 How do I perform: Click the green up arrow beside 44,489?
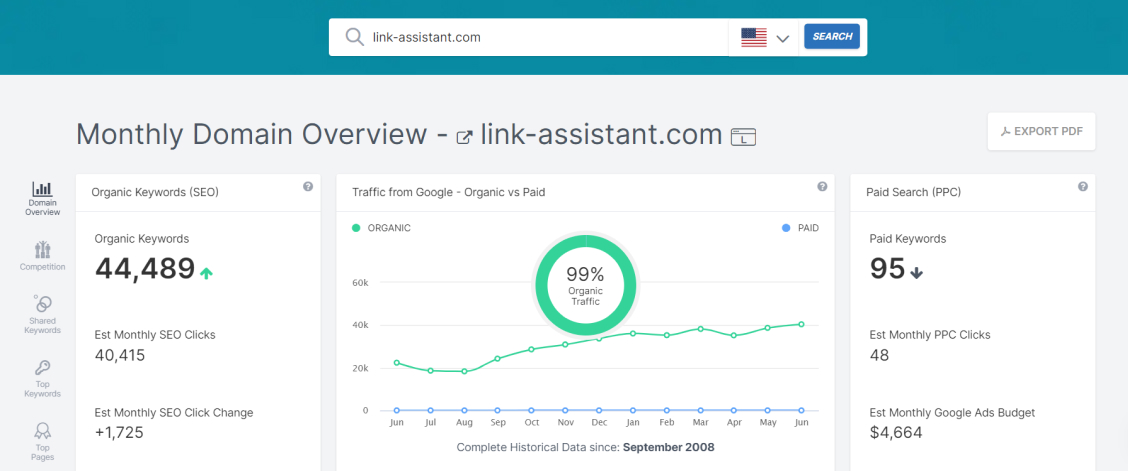pos(206,273)
